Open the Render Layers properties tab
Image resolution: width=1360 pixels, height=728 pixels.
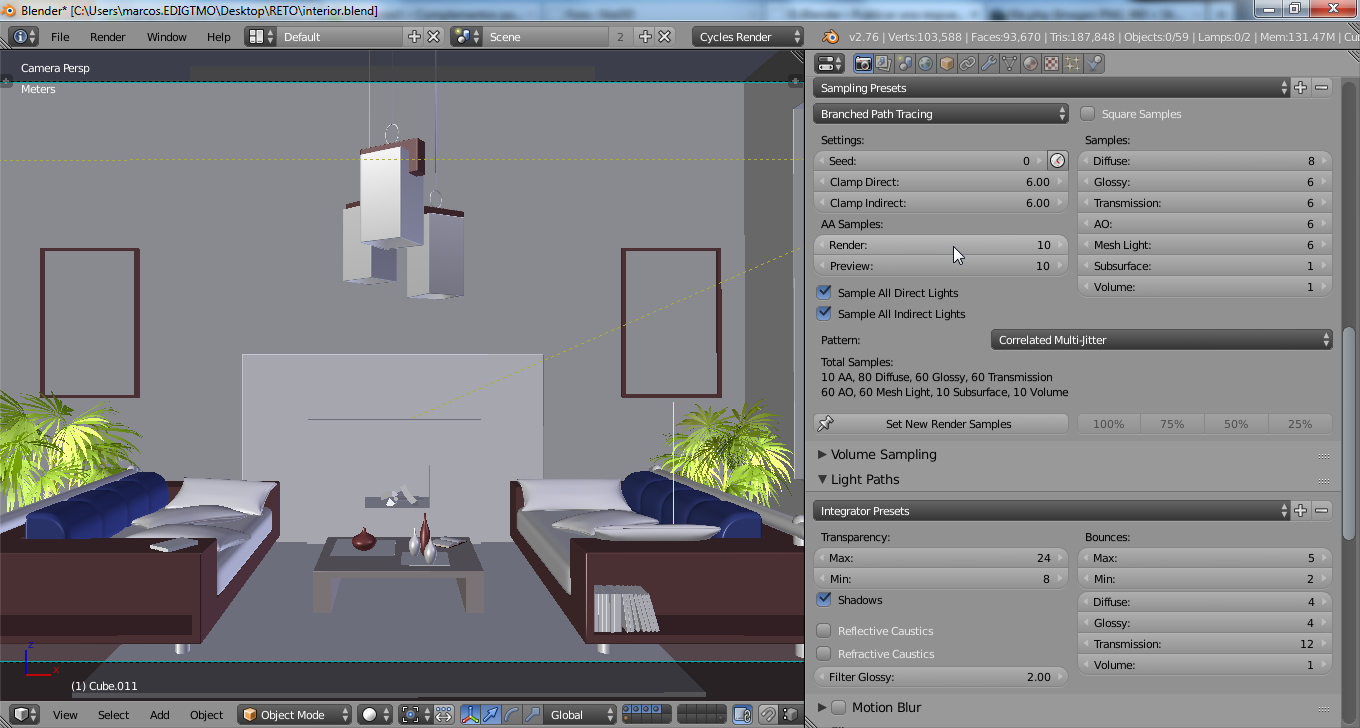coord(884,63)
